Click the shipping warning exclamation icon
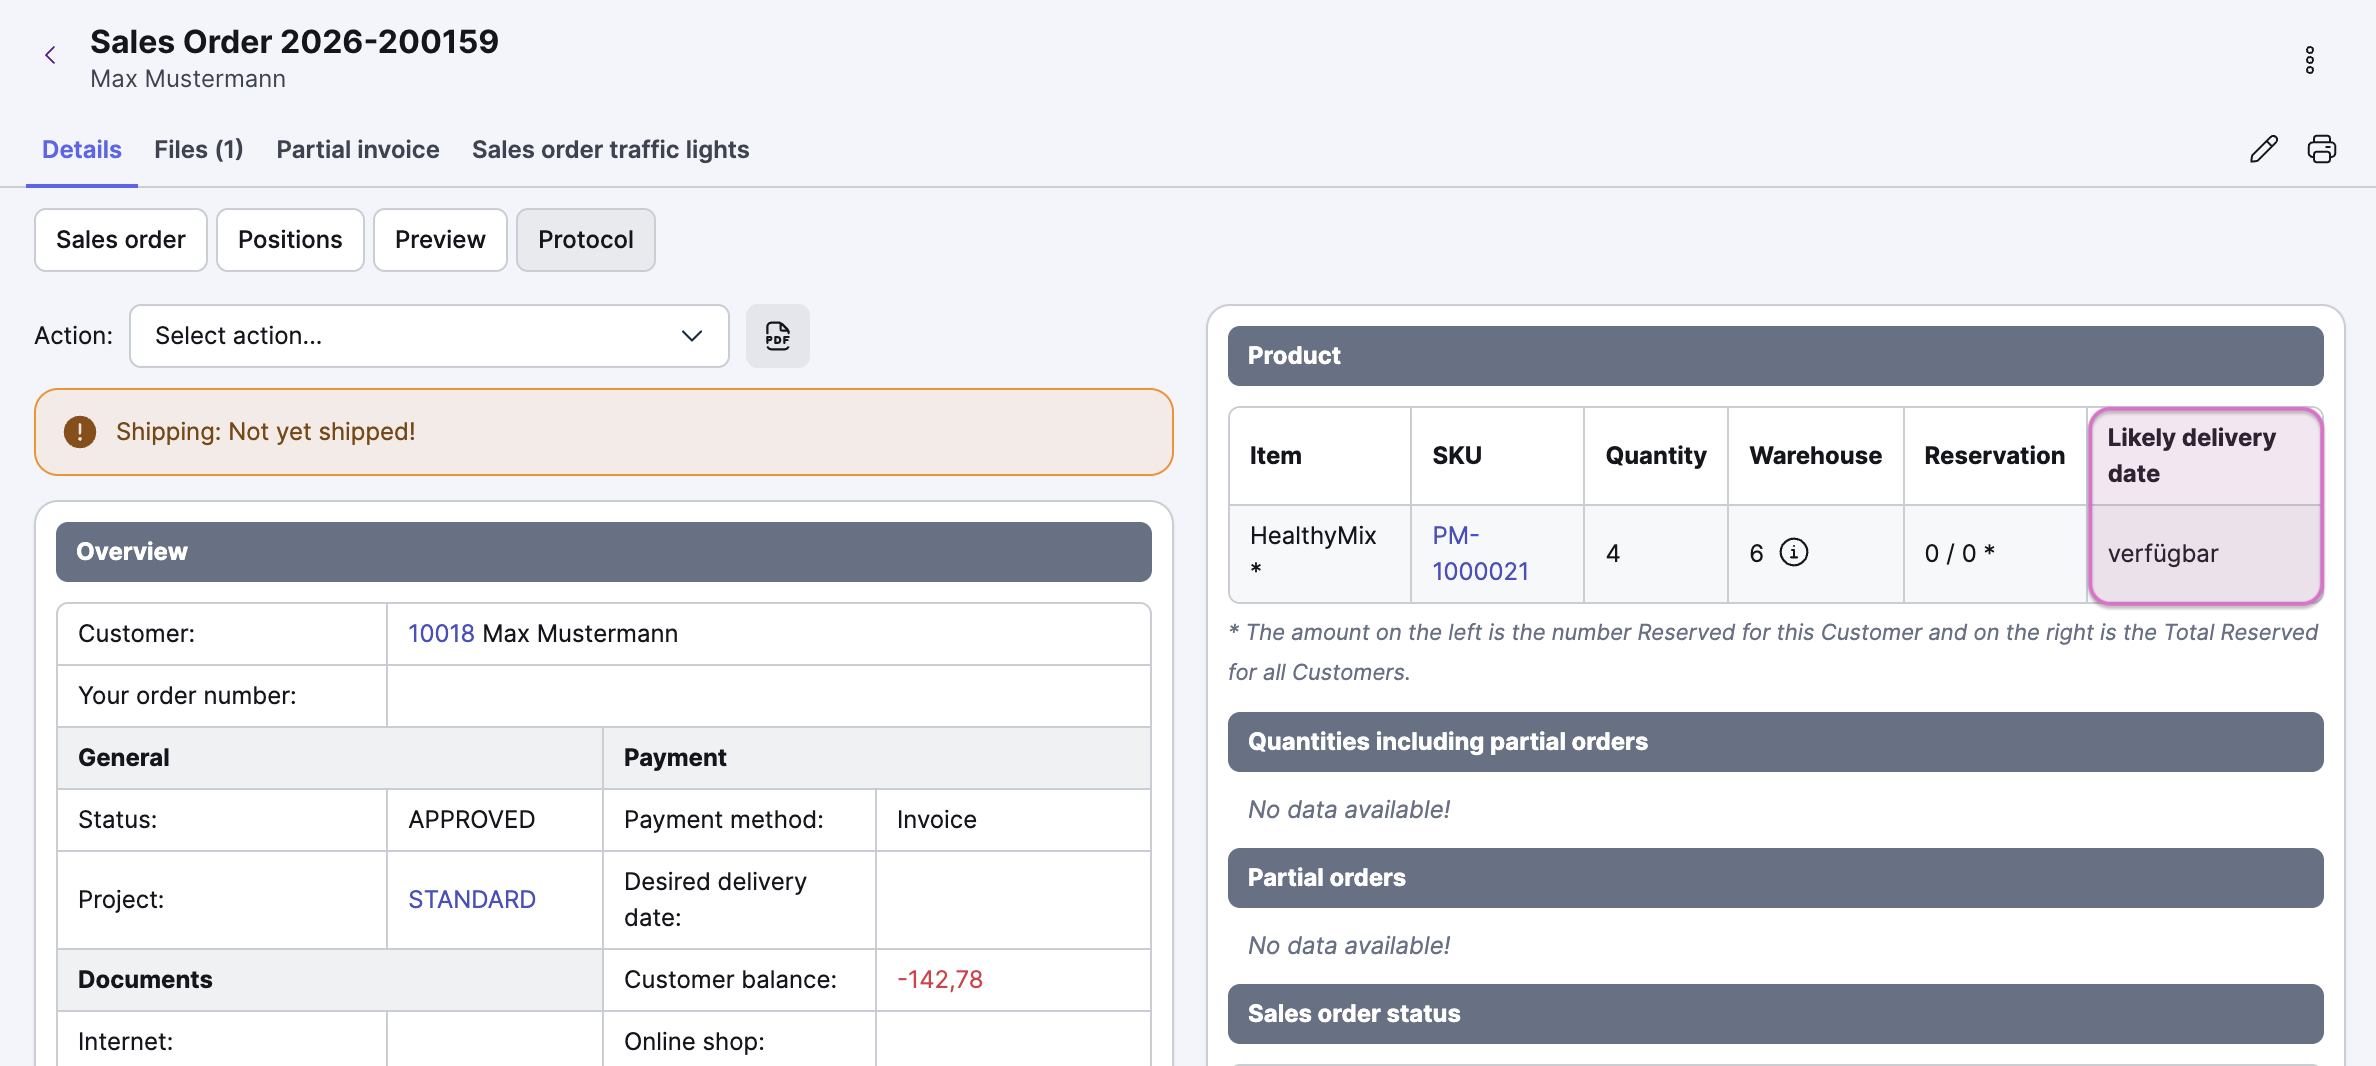Viewport: 2376px width, 1066px height. [80, 432]
